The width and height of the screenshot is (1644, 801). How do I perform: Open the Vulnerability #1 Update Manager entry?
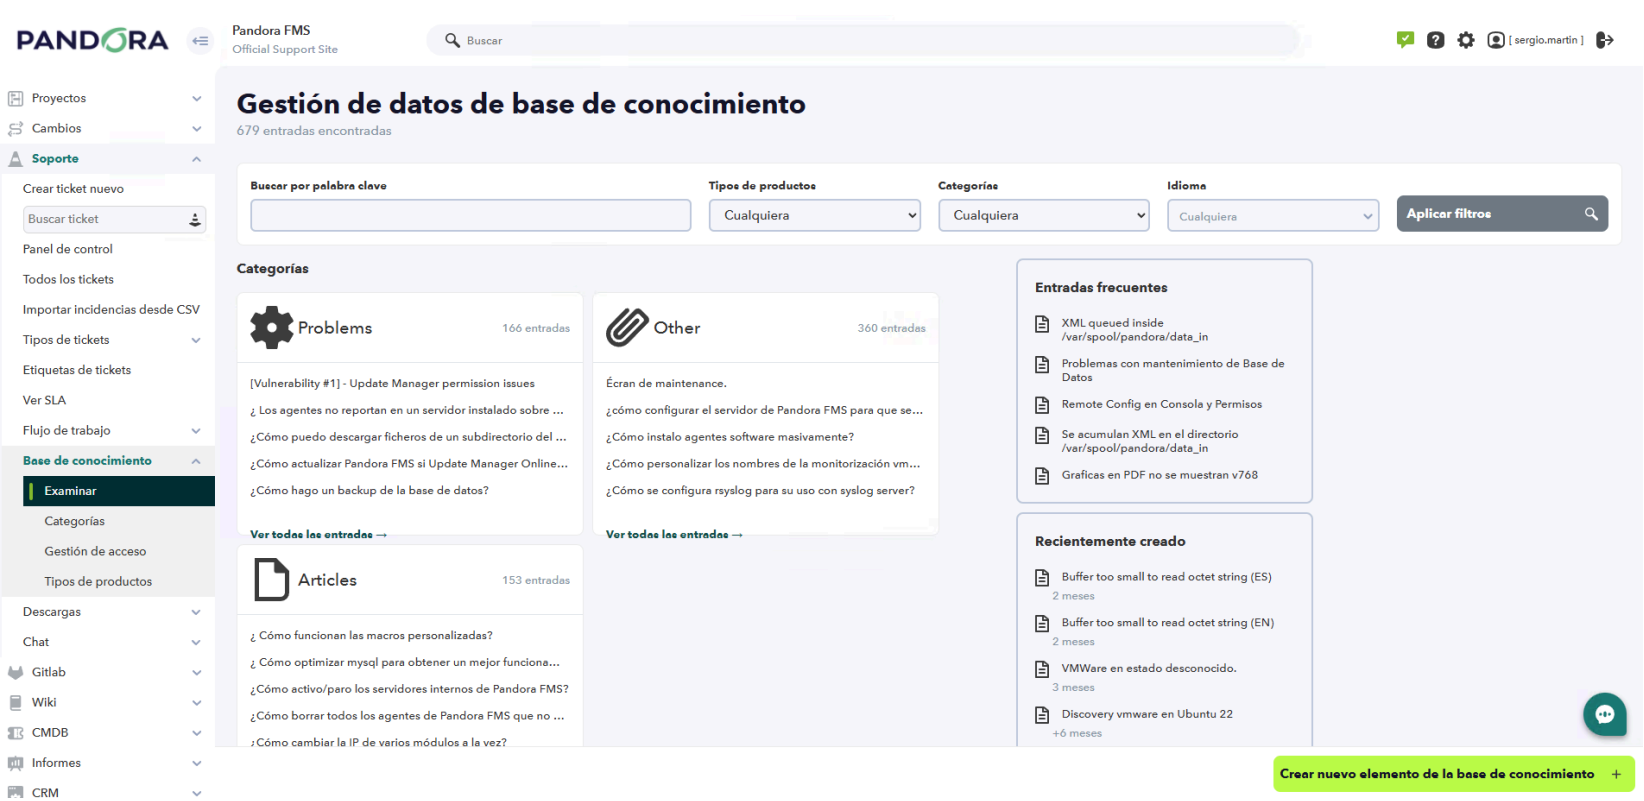tap(392, 383)
